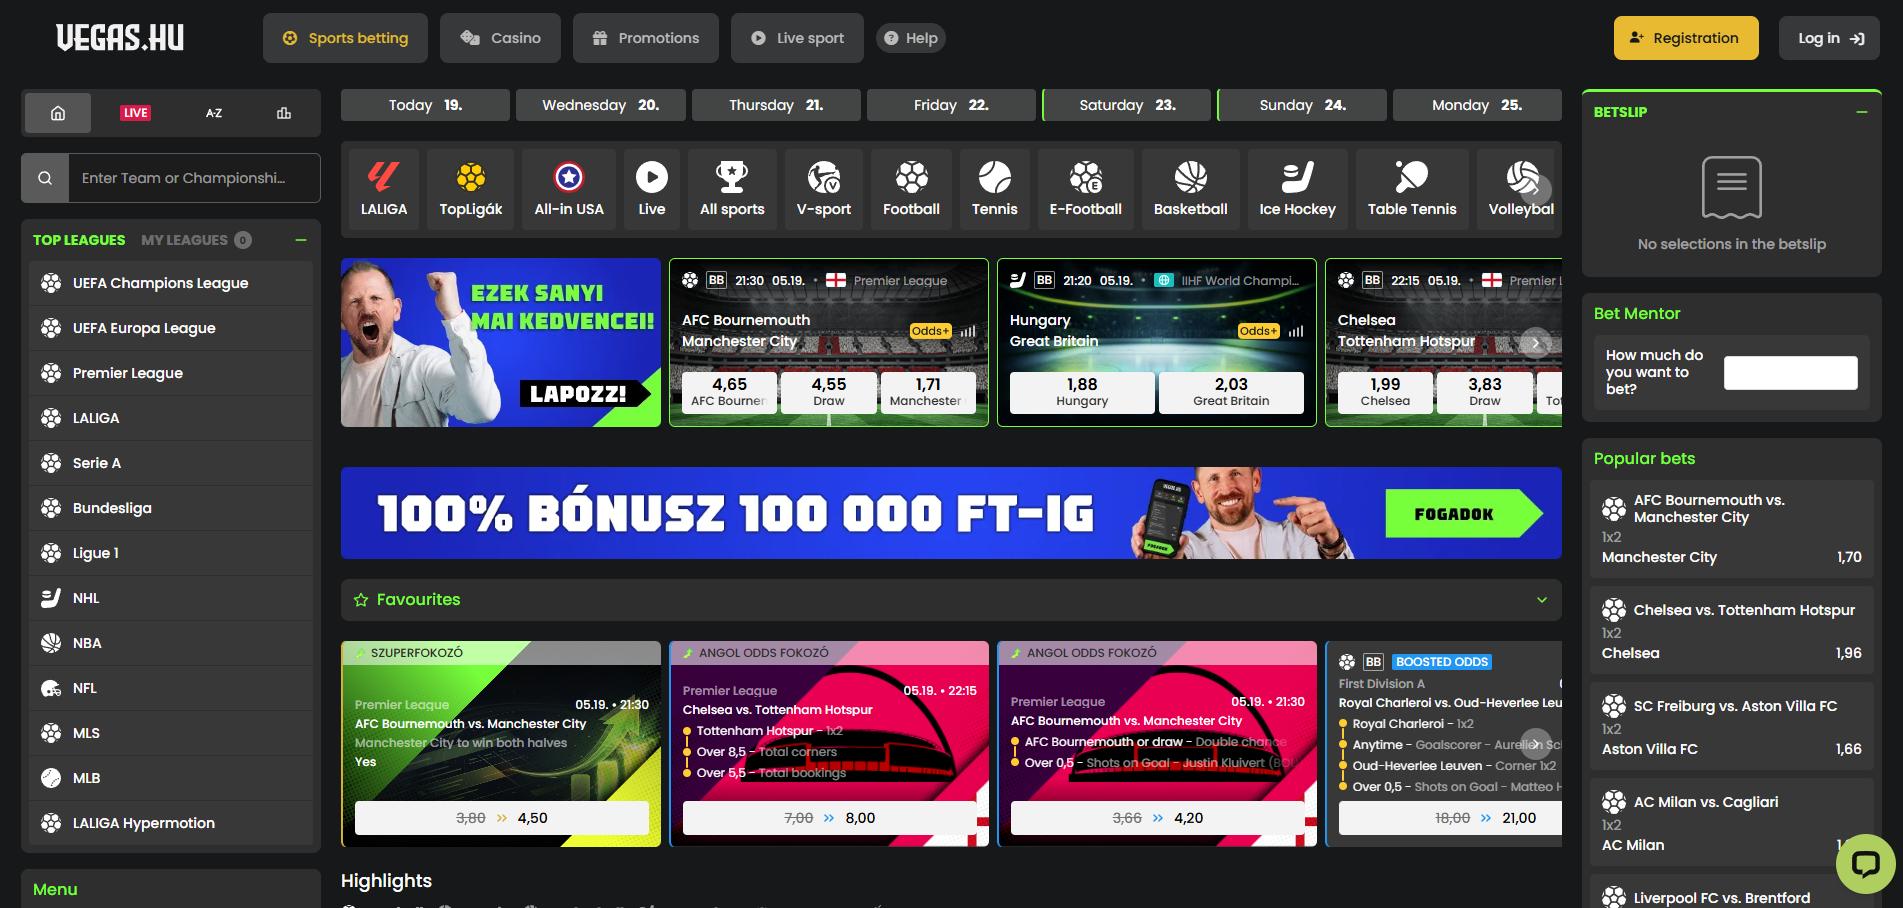The image size is (1903, 908).
Task: Focus the Bet Mentor amount field
Action: pyautogui.click(x=1791, y=373)
